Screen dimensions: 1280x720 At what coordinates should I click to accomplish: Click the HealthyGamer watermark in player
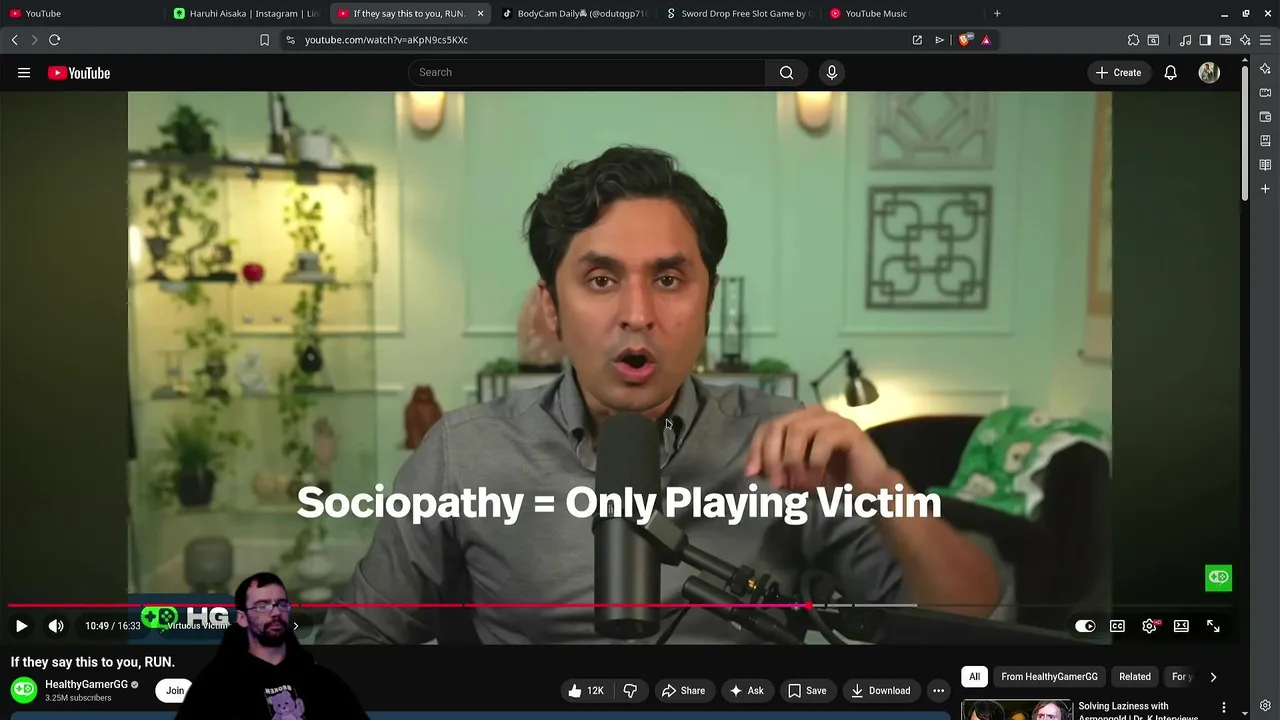pyautogui.click(x=1218, y=577)
